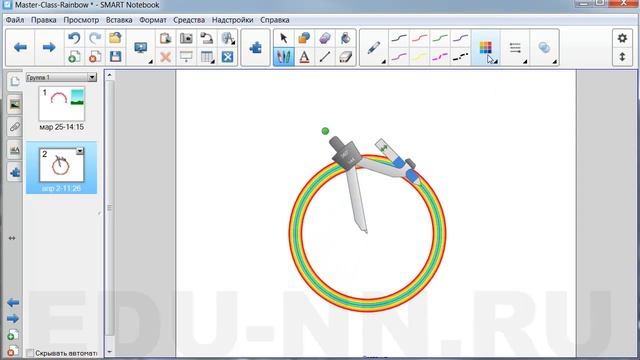Open the Просмотр menu
This screenshot has width=640, height=360.
[x=81, y=20]
